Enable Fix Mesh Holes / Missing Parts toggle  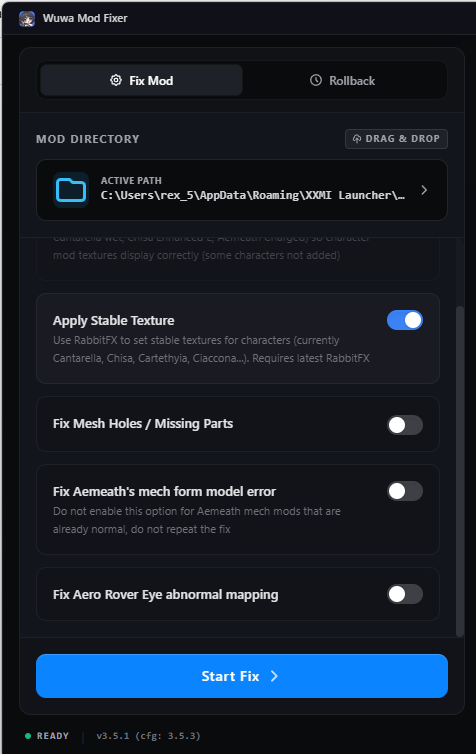pos(405,425)
